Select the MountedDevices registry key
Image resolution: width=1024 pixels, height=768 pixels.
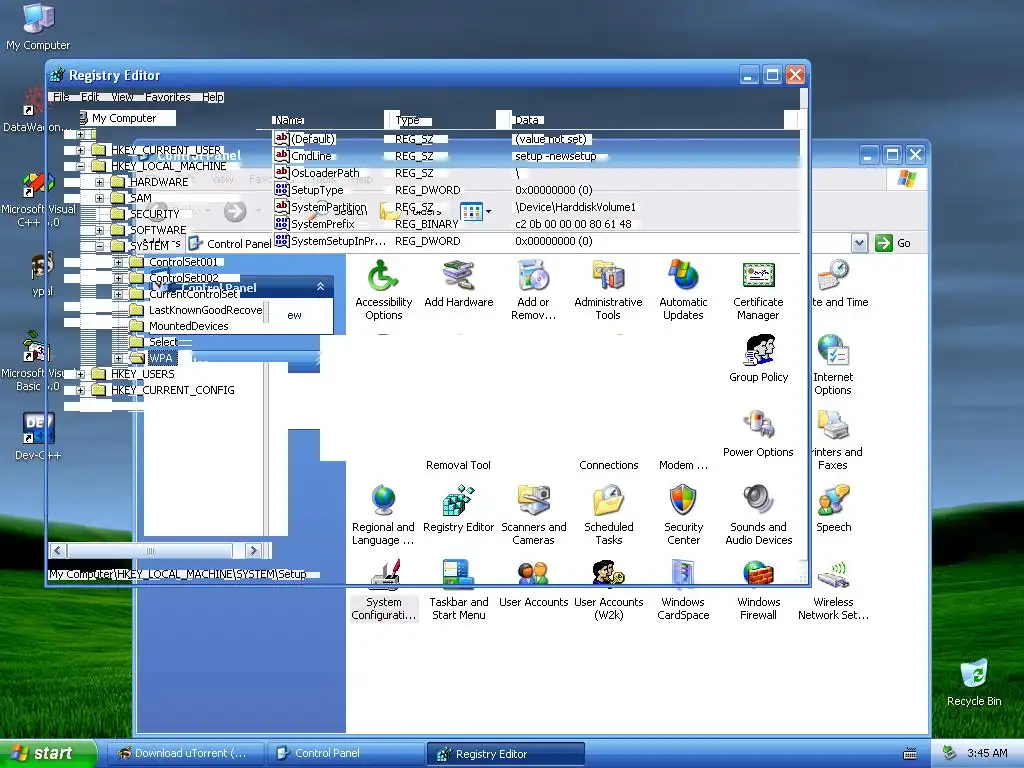tap(188, 326)
